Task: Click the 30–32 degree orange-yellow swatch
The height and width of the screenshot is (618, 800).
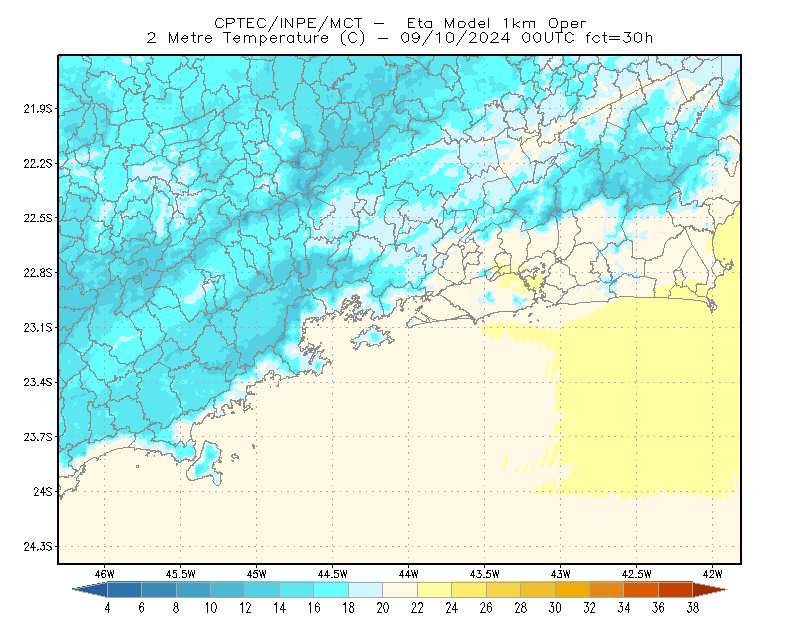Action: [x=572, y=590]
